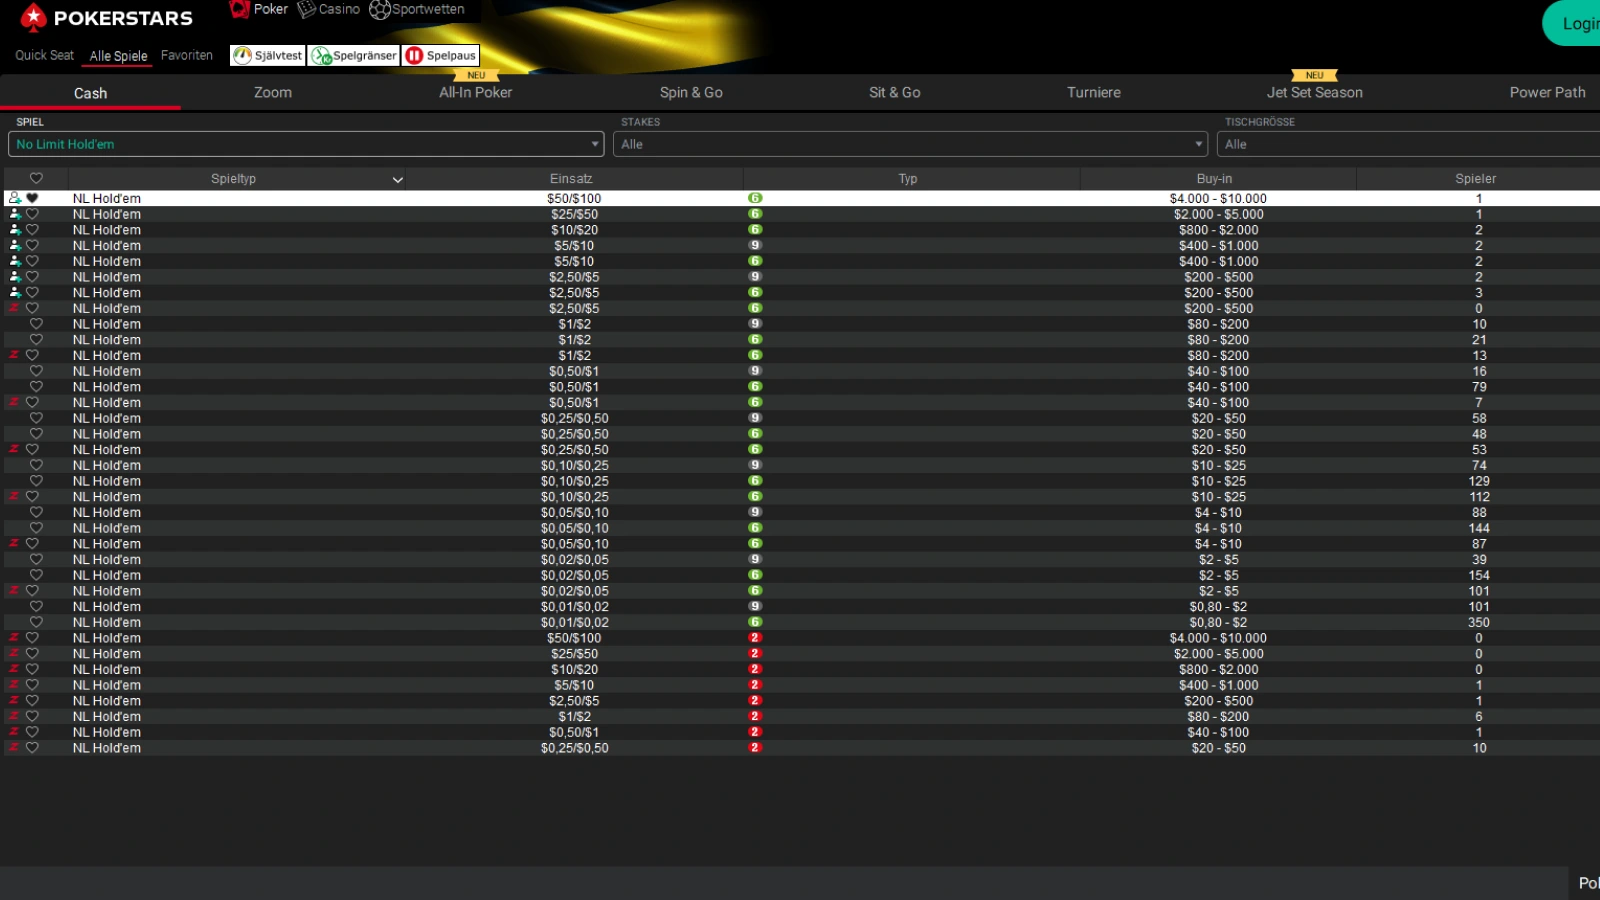1600x900 pixels.
Task: Switch to the Zoom tab
Action: click(x=272, y=92)
